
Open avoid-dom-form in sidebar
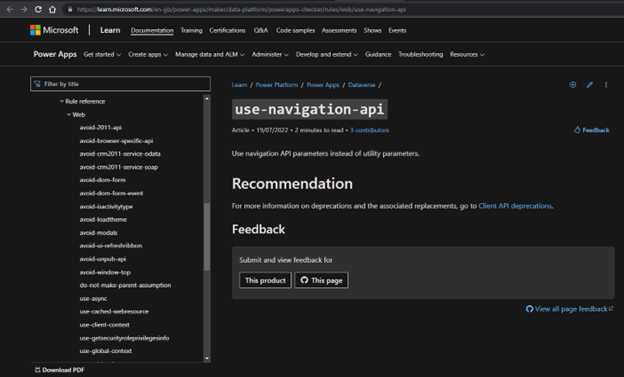point(102,180)
